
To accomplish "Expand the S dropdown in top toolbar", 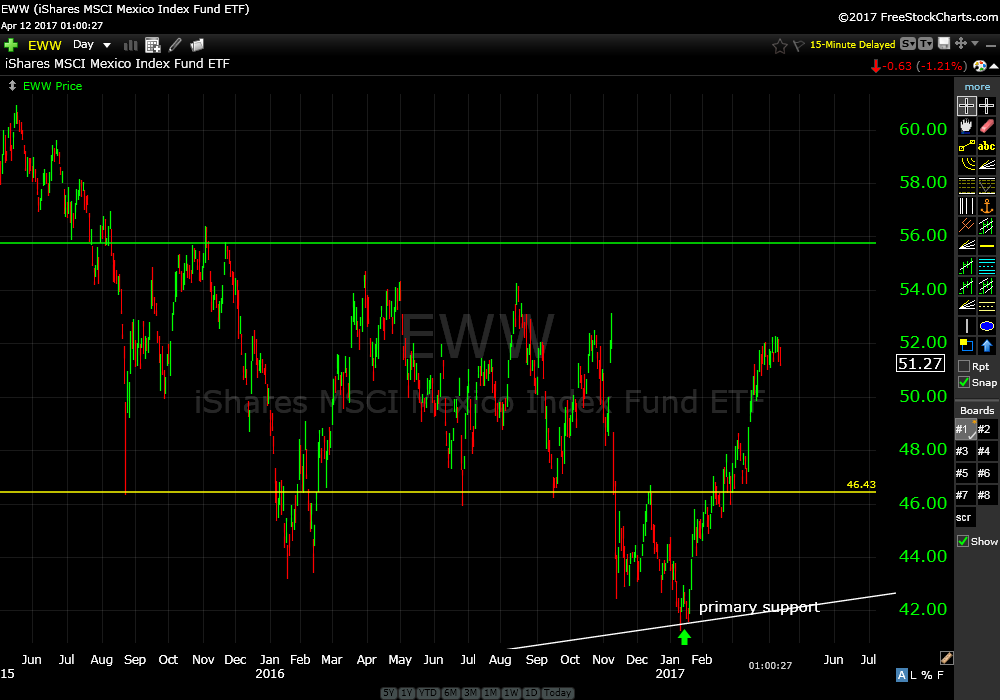I will [907, 44].
